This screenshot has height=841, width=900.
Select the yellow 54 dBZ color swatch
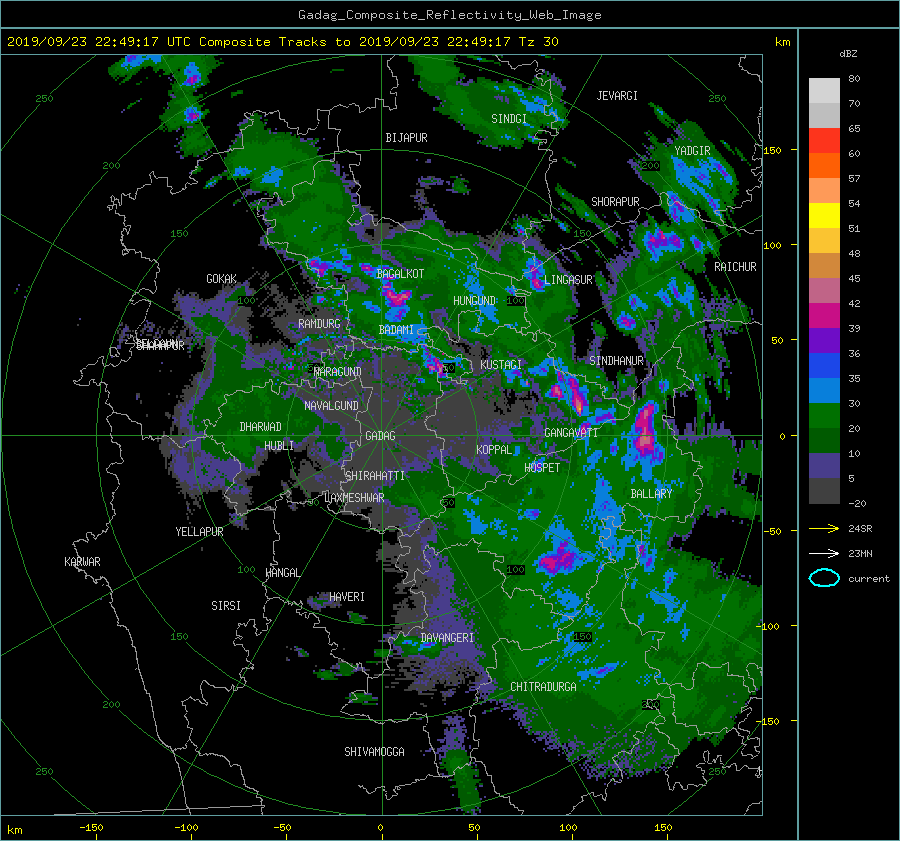pyautogui.click(x=824, y=215)
